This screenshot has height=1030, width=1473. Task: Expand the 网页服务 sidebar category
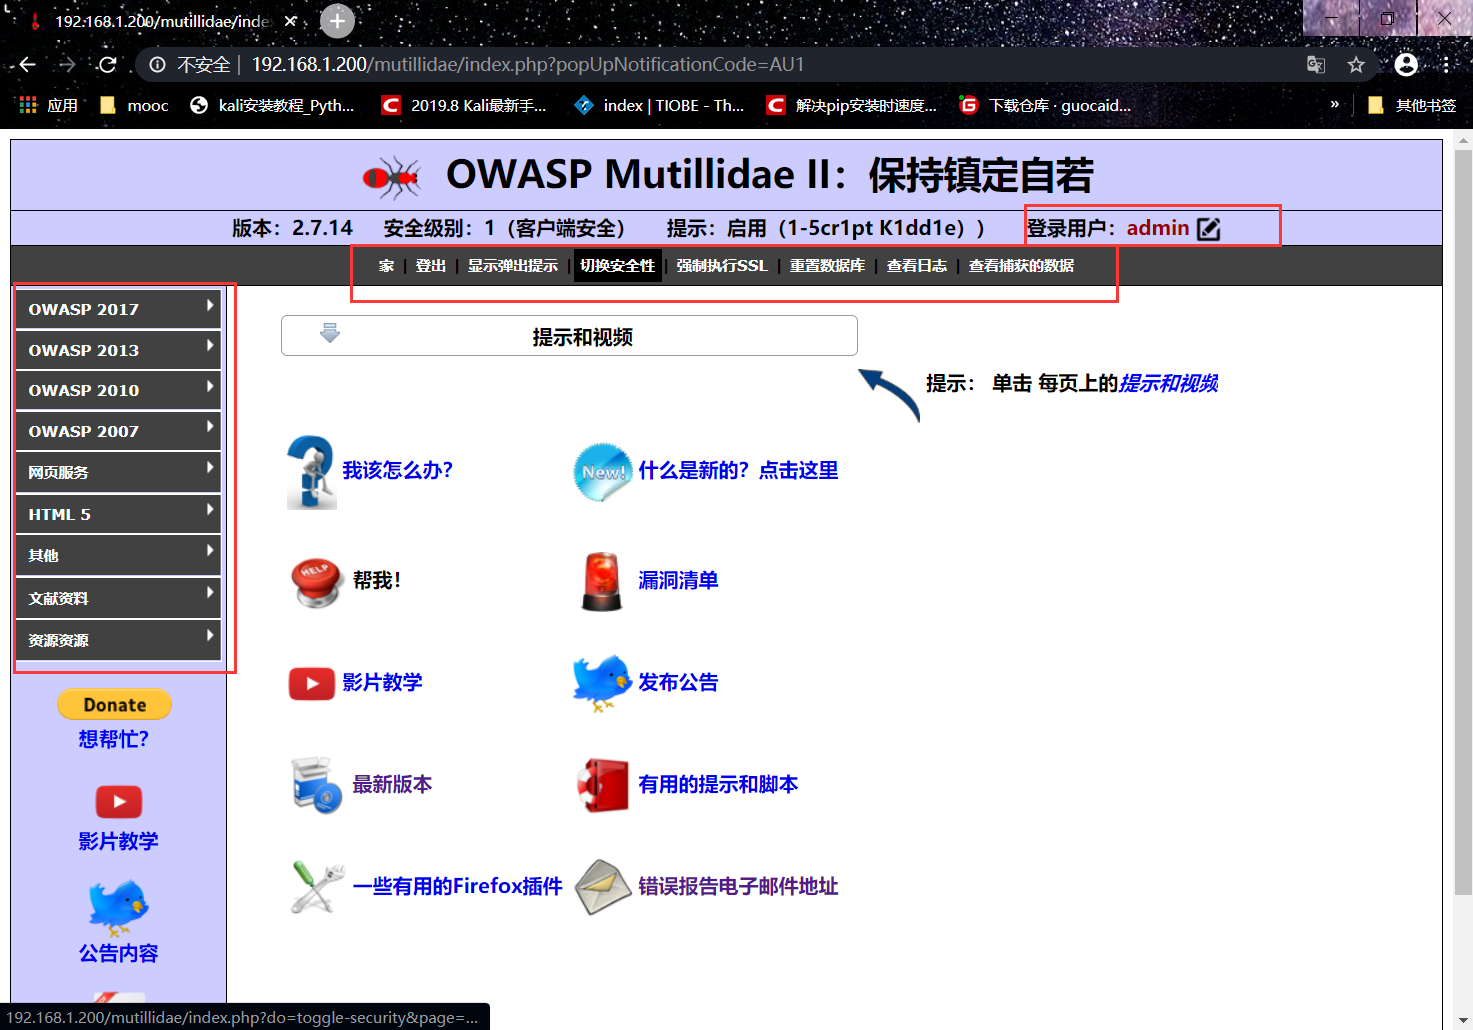pos(117,472)
